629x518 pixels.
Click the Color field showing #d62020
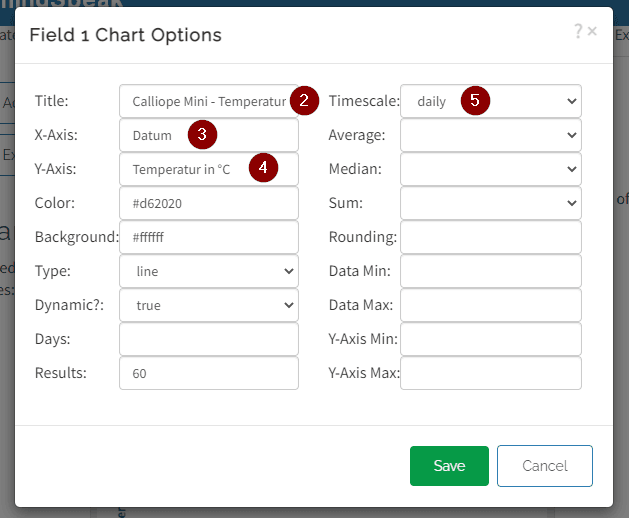coord(208,203)
